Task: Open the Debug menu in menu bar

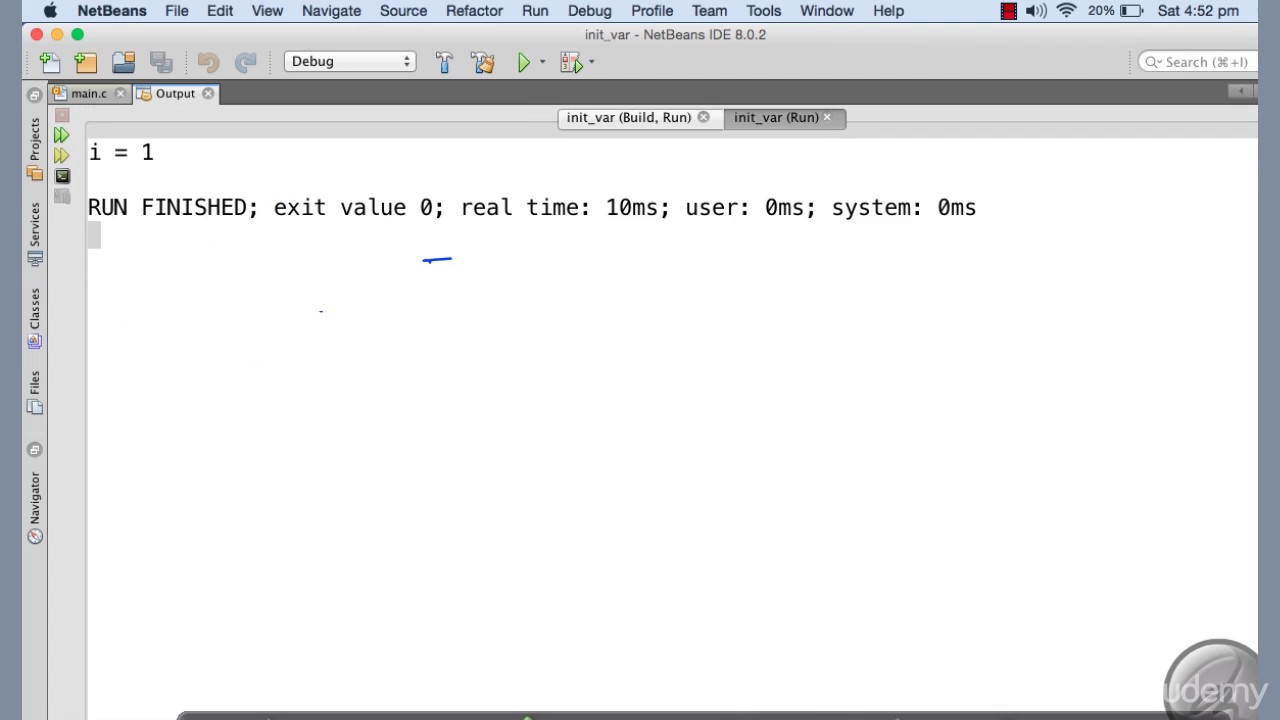Action: (589, 11)
